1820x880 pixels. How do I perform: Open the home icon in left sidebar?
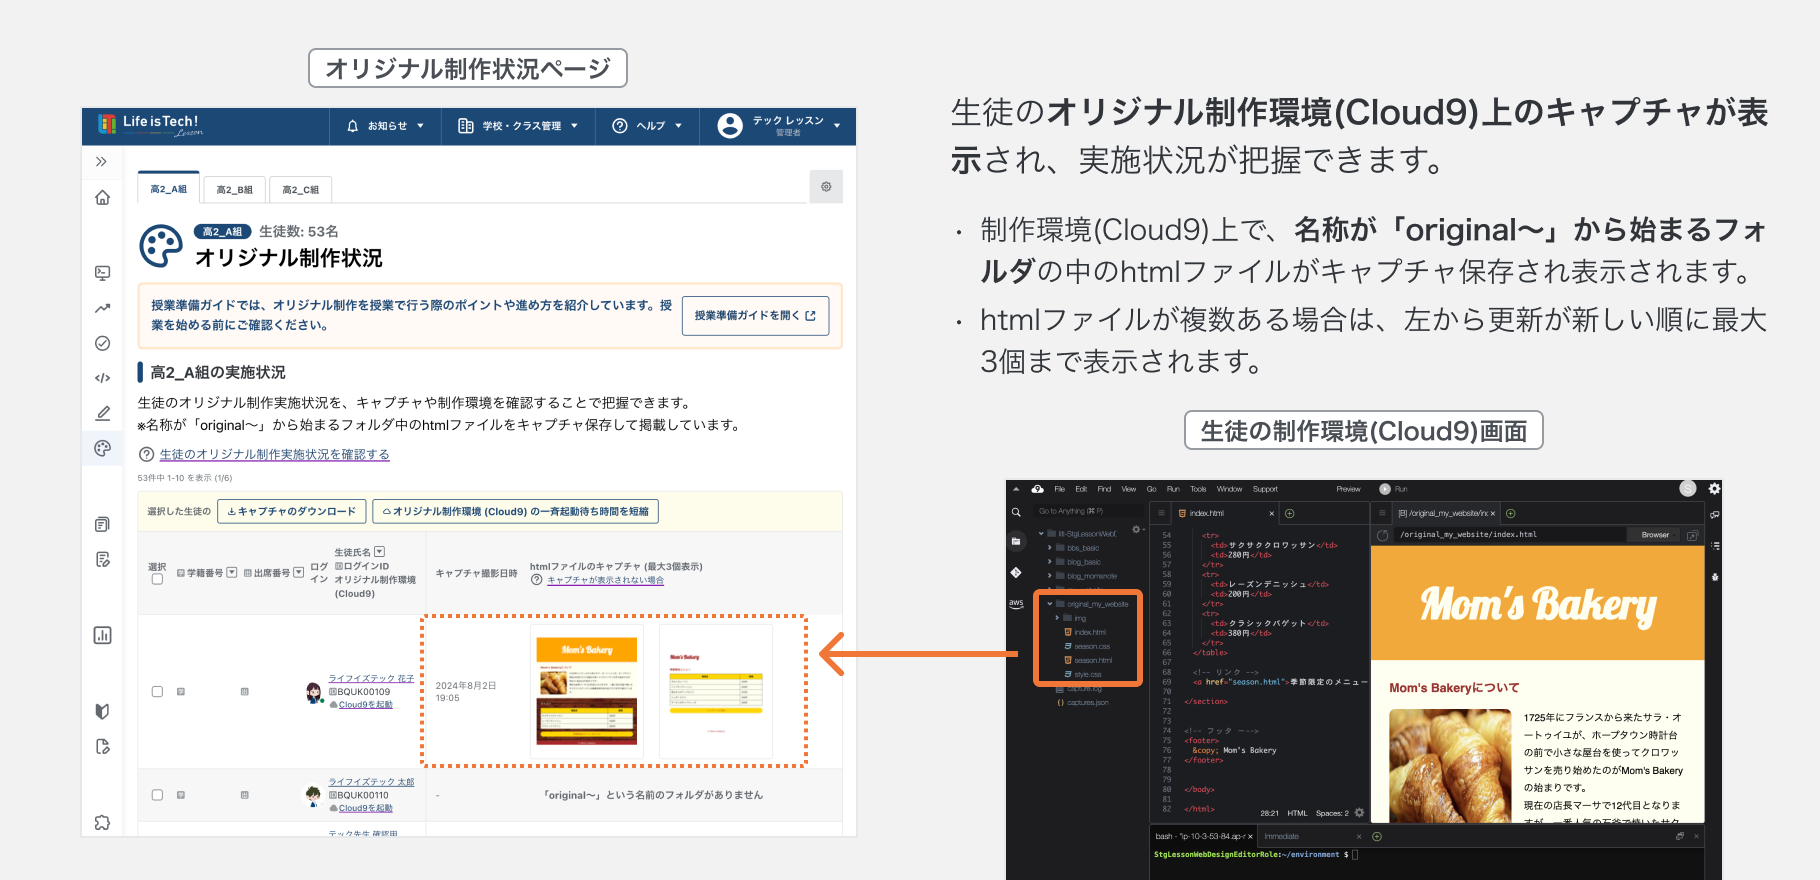(102, 198)
